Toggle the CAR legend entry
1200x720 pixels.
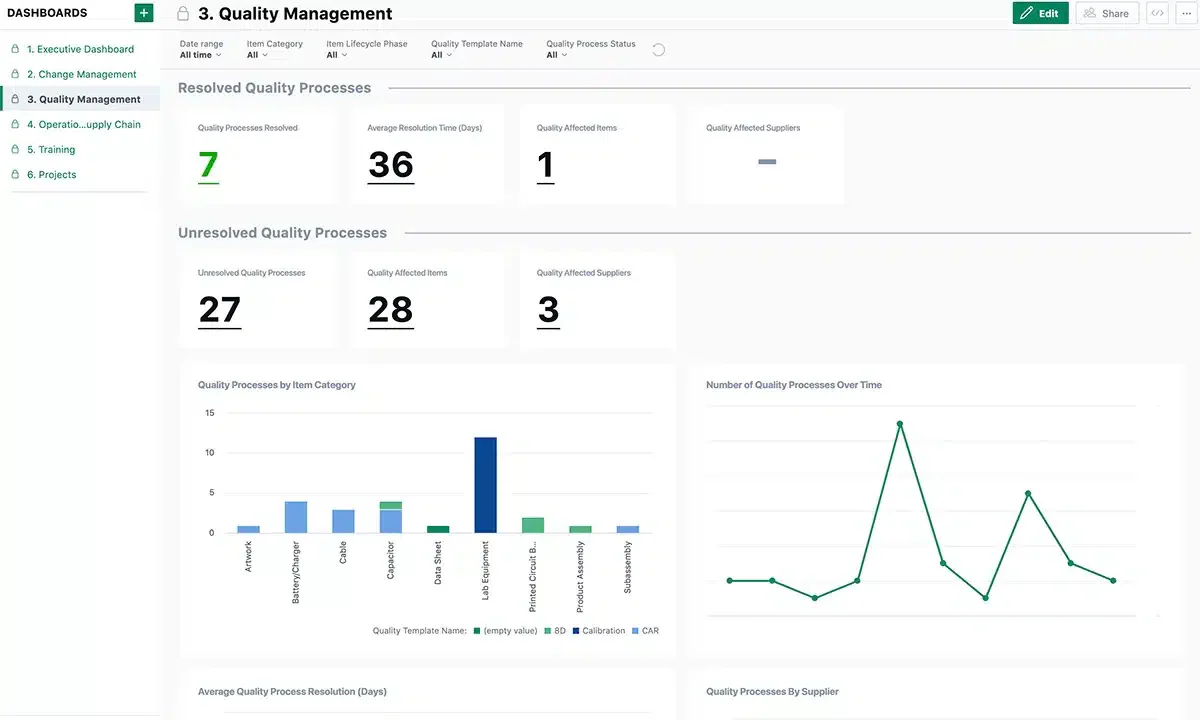tap(646, 631)
